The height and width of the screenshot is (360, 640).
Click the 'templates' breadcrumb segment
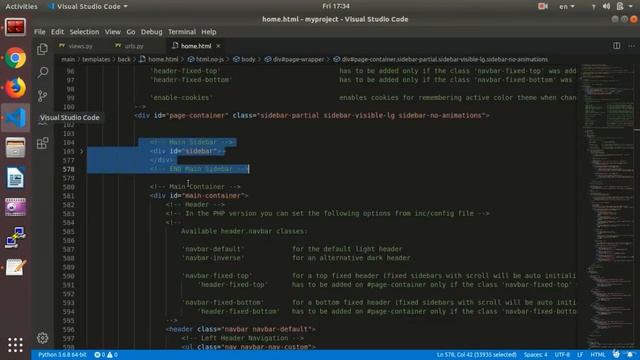coord(96,60)
